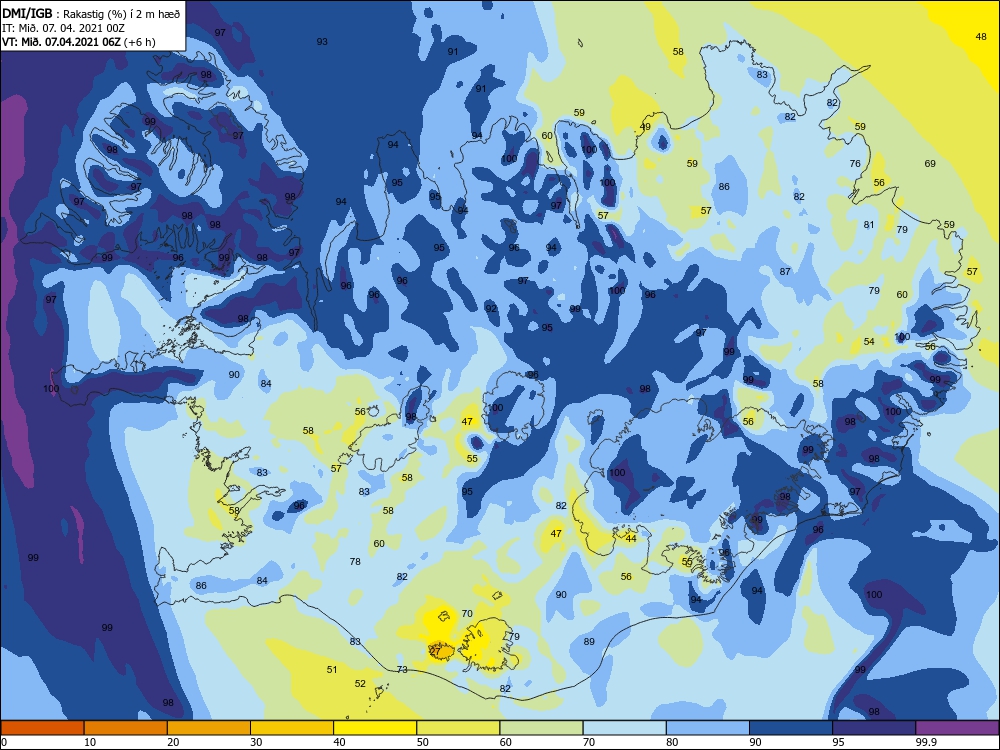Click the map value 78
The width and height of the screenshot is (1000, 750).
click(355, 561)
